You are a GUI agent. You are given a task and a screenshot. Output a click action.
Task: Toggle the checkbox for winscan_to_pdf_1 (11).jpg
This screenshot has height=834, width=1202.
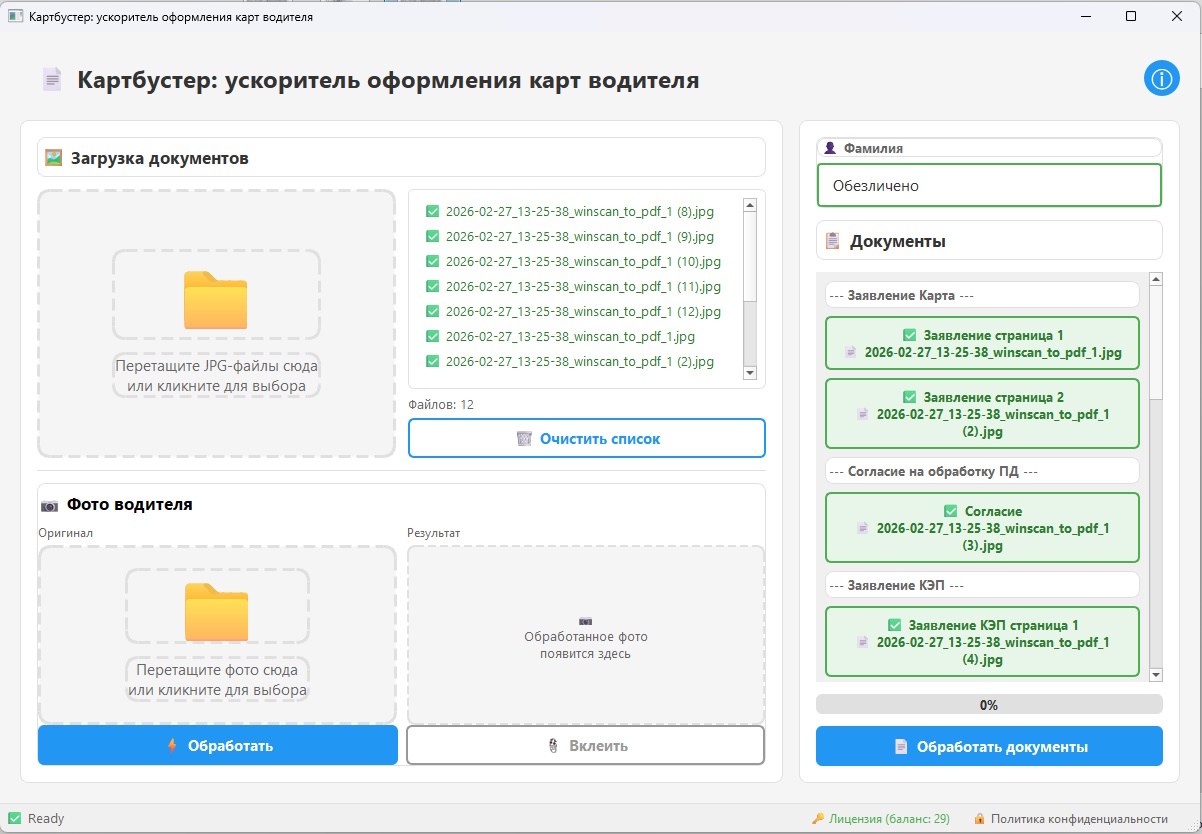pos(432,286)
